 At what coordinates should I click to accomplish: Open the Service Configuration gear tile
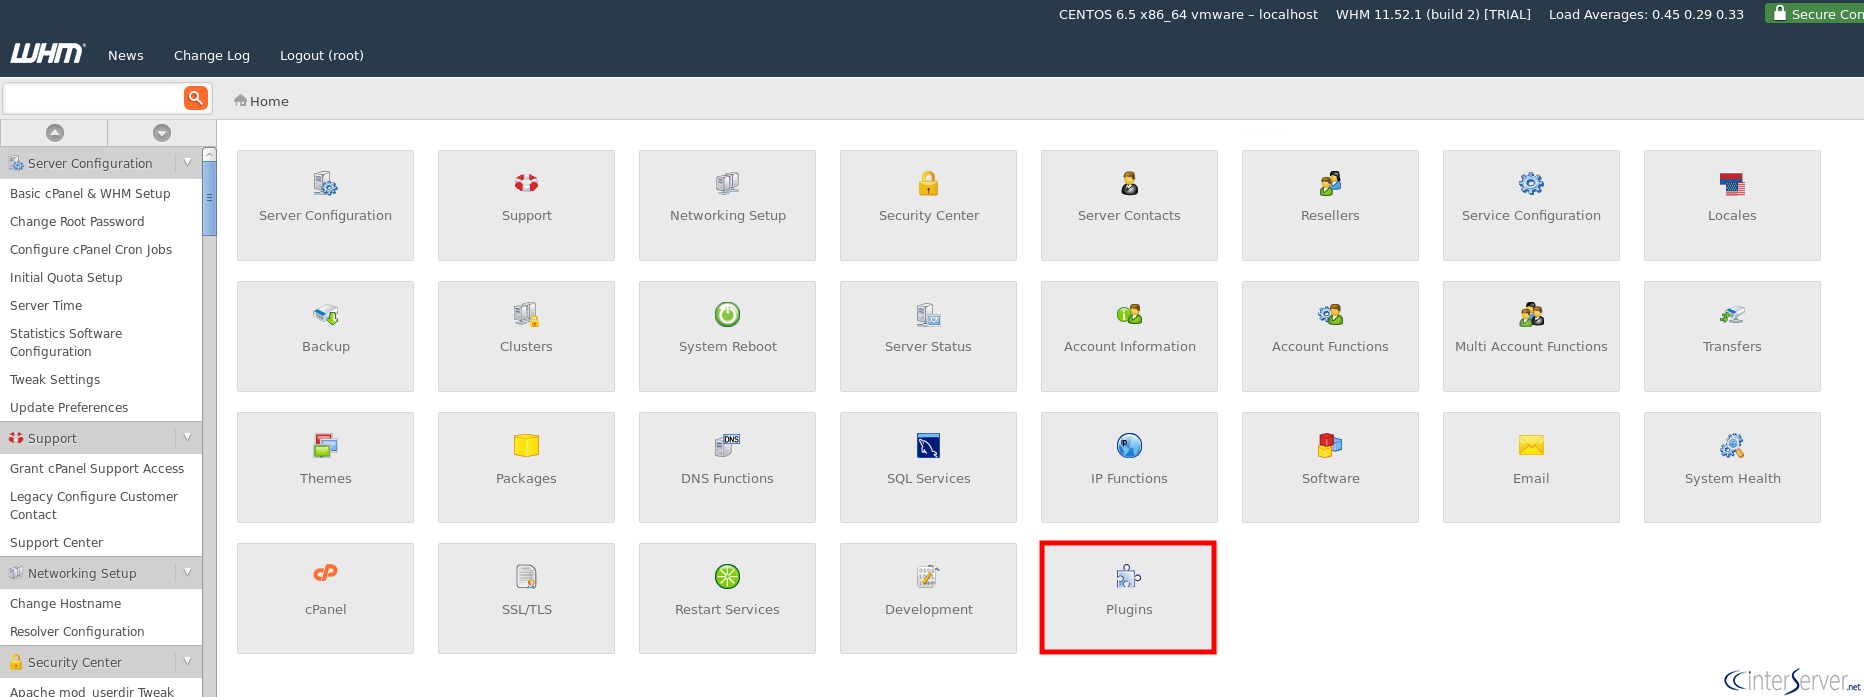tap(1531, 205)
